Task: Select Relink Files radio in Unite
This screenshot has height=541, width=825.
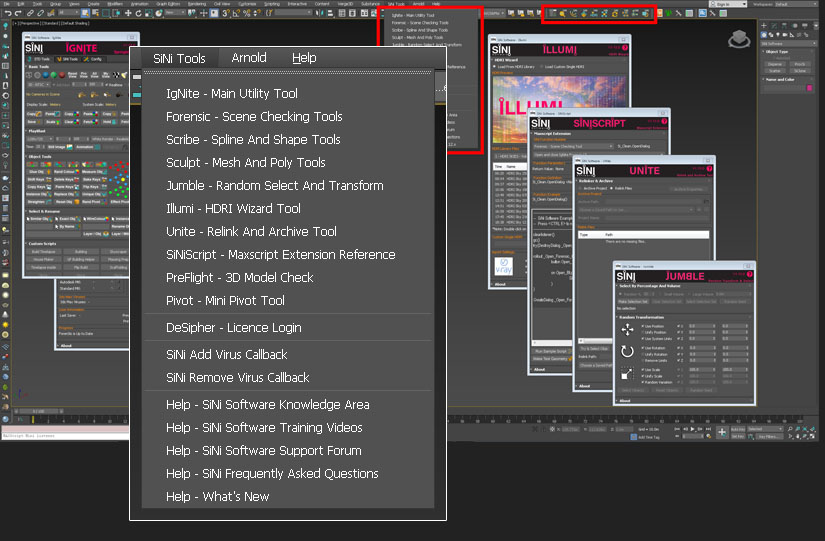Action: (611, 188)
